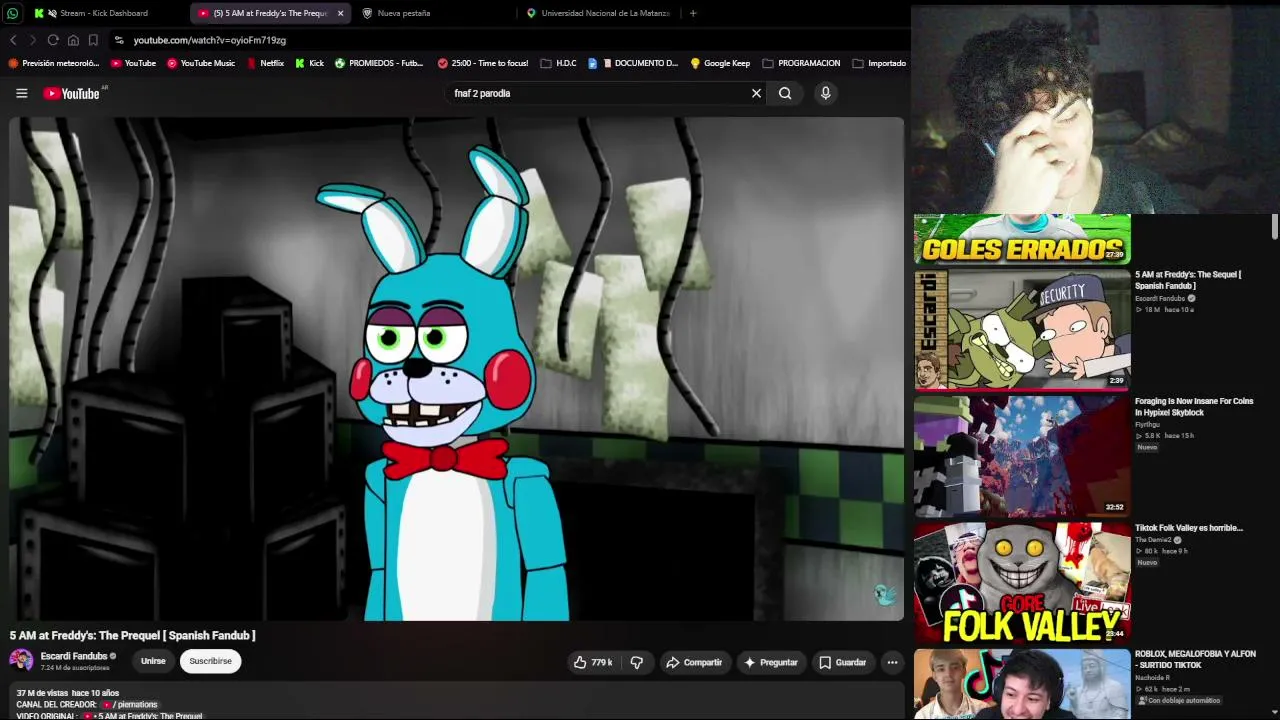1280x720 pixels.
Task: Switch to Universidad Nacional de La Matanza tab
Action: click(605, 13)
